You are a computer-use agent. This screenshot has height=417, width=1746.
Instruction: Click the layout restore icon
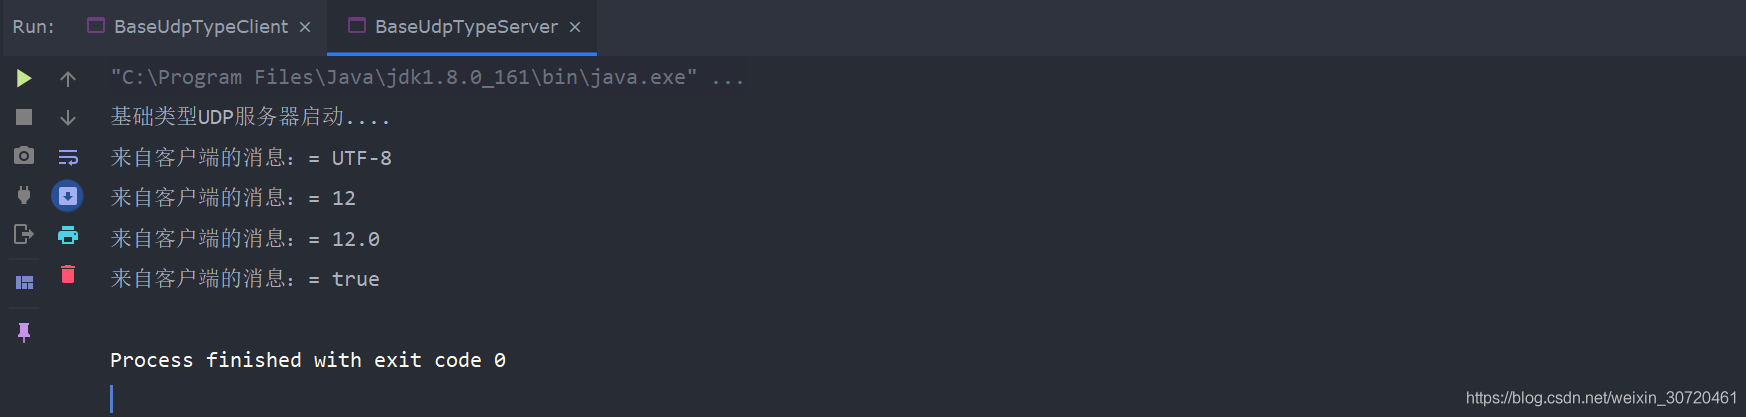[24, 282]
